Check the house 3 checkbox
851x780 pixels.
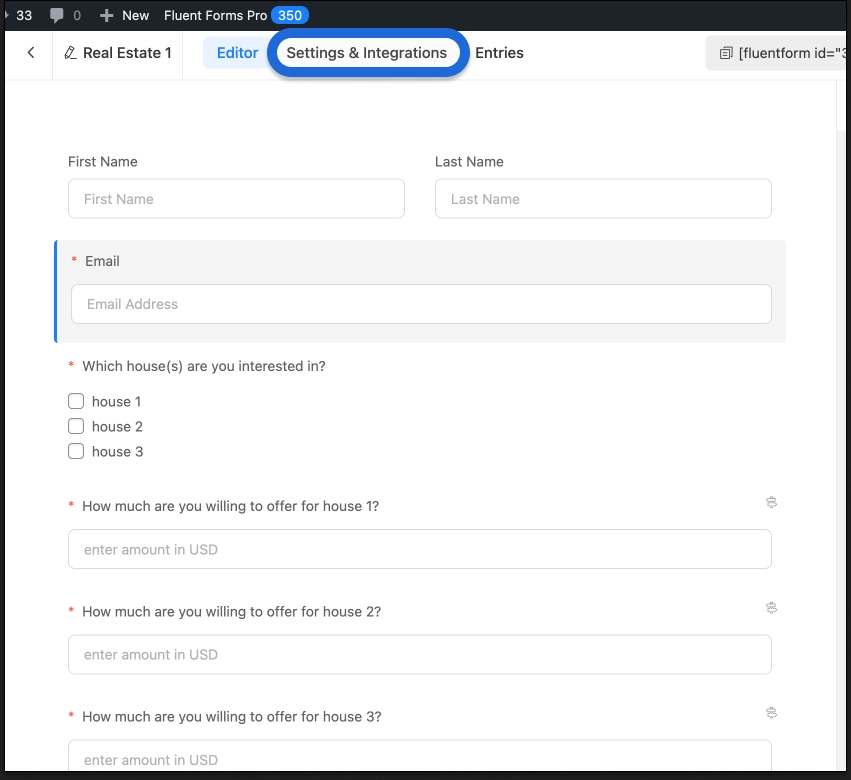(x=76, y=451)
